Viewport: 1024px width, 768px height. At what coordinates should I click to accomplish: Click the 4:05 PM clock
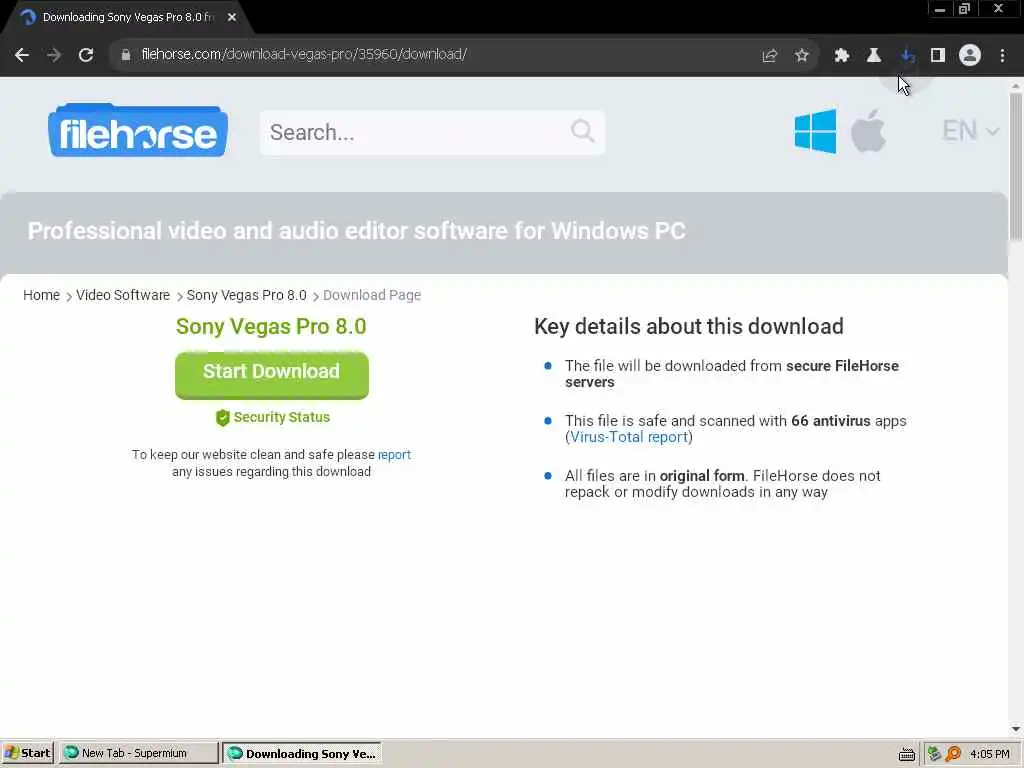tap(989, 754)
